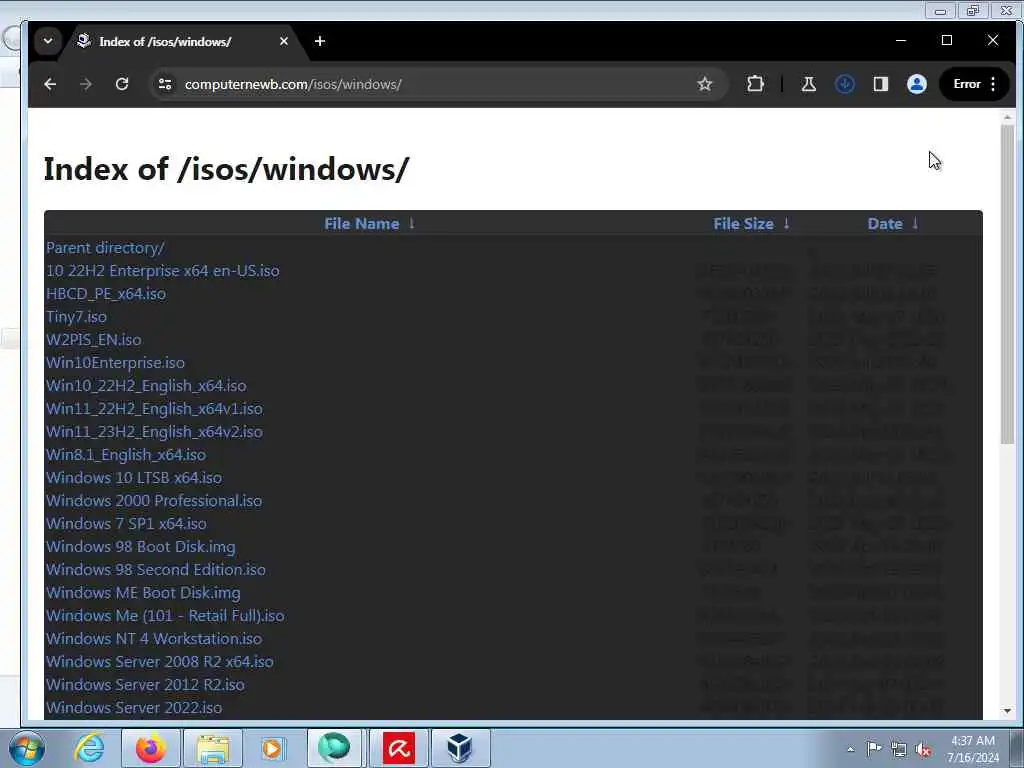Viewport: 1024px width, 768px height.
Task: Open the clock showing 4:37 AM
Action: click(x=973, y=749)
